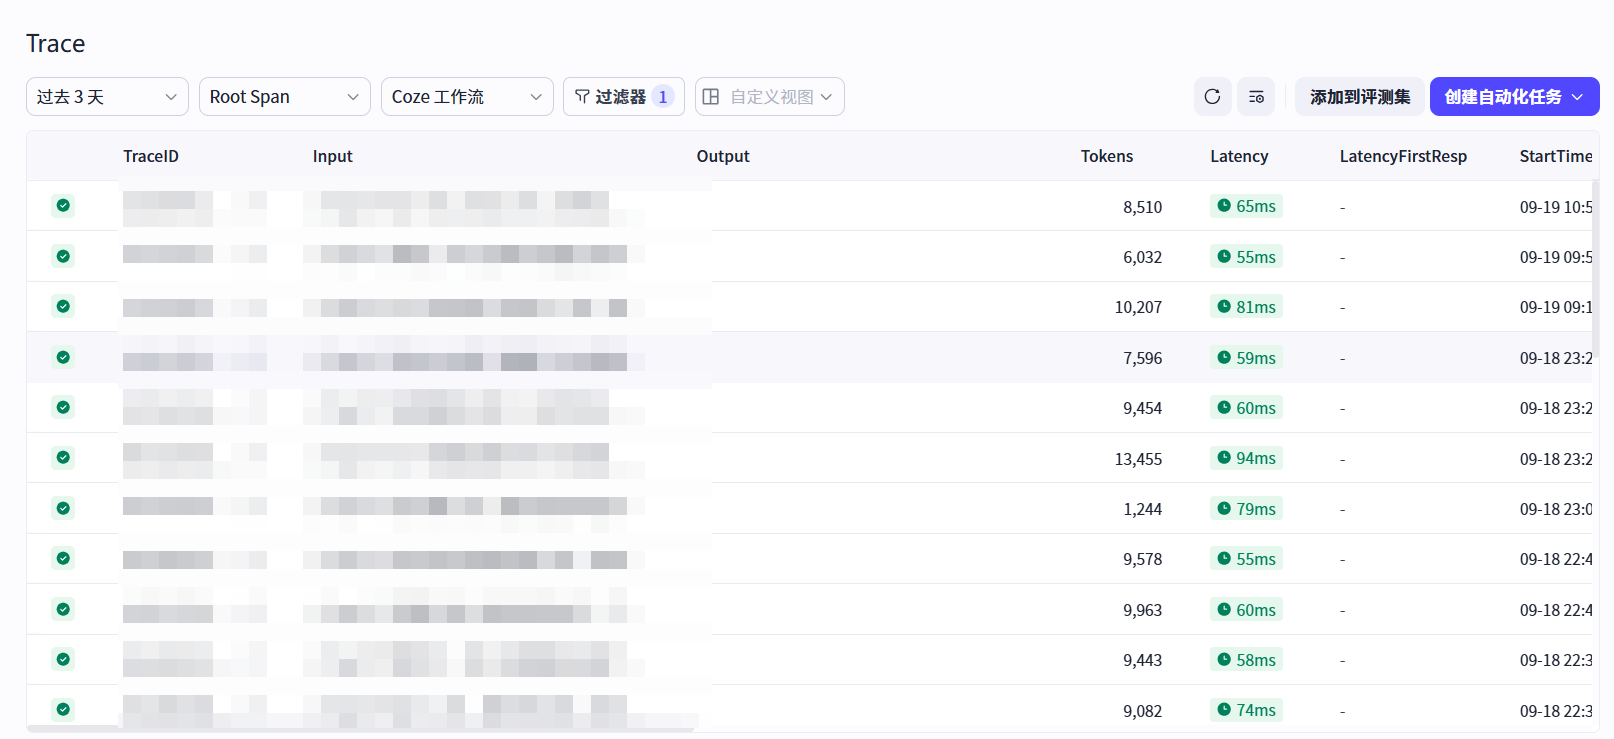Click the green status check for 9,082 tokens row
The image size is (1614, 739).
(x=63, y=710)
